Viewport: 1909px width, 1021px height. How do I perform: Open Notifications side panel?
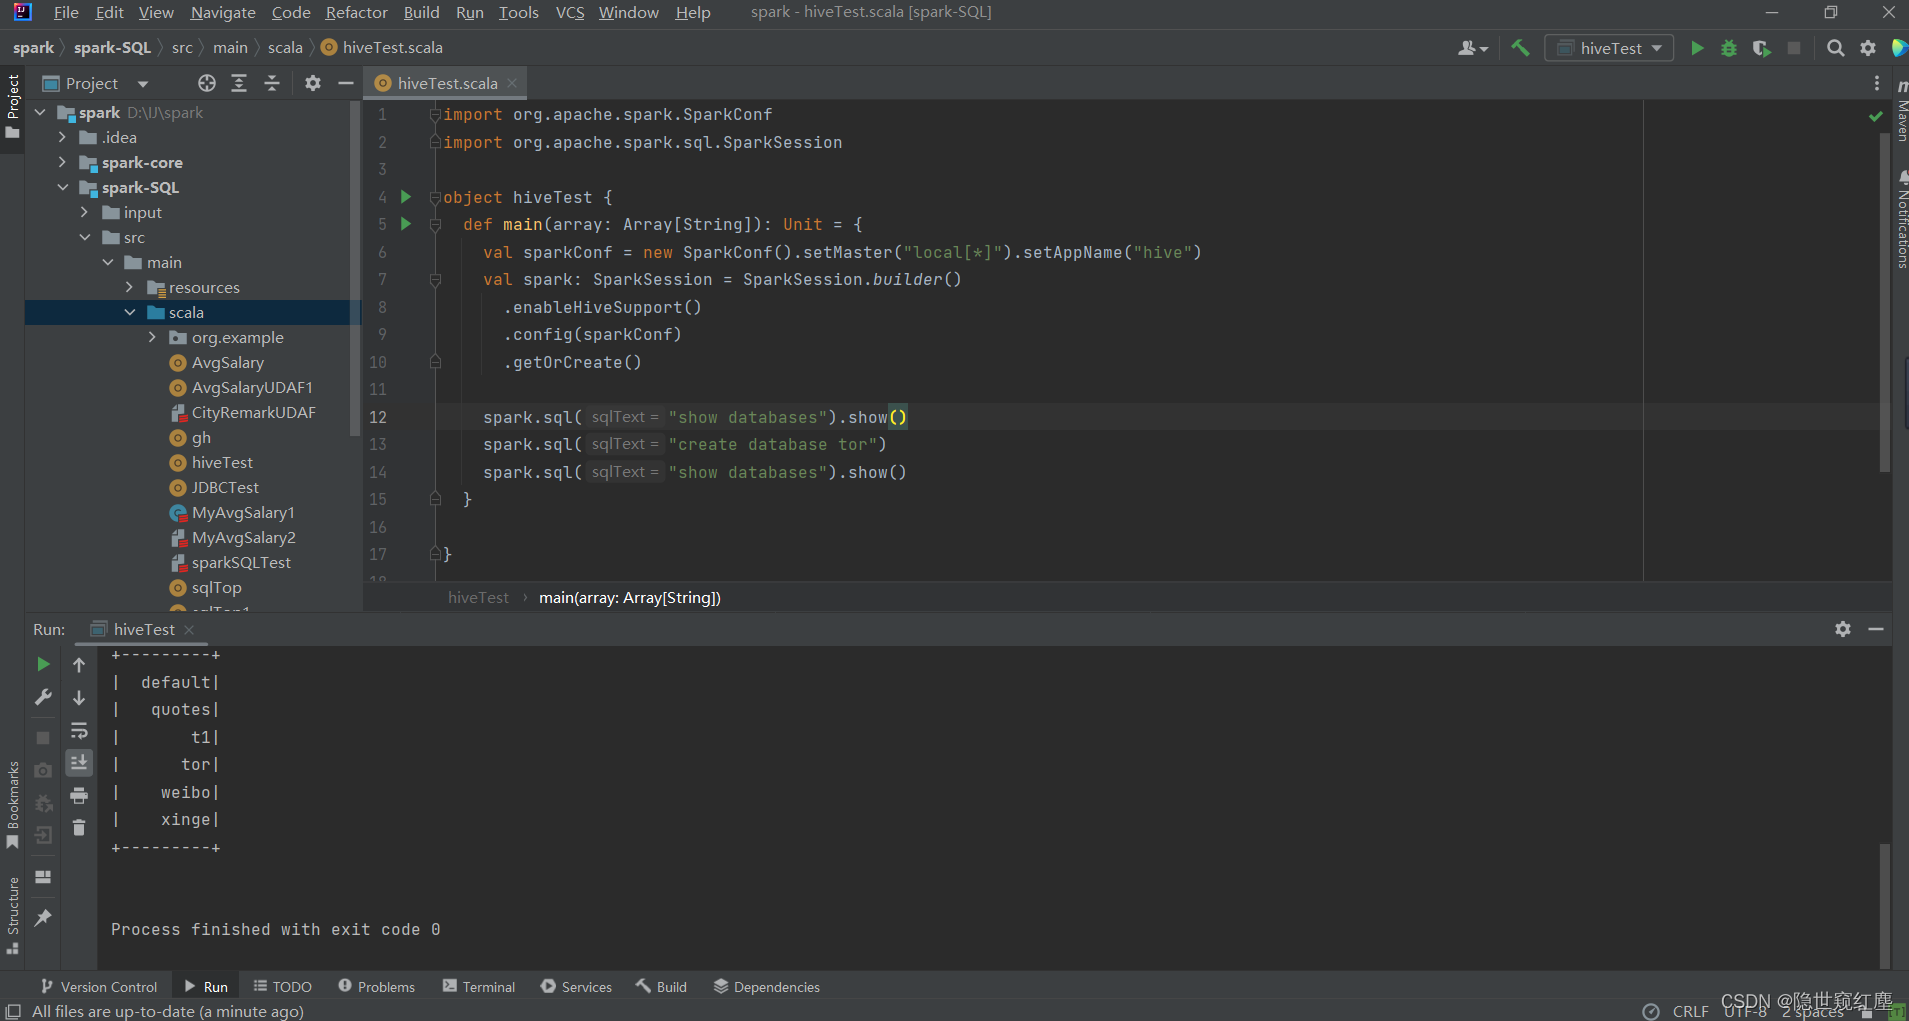tap(1901, 219)
